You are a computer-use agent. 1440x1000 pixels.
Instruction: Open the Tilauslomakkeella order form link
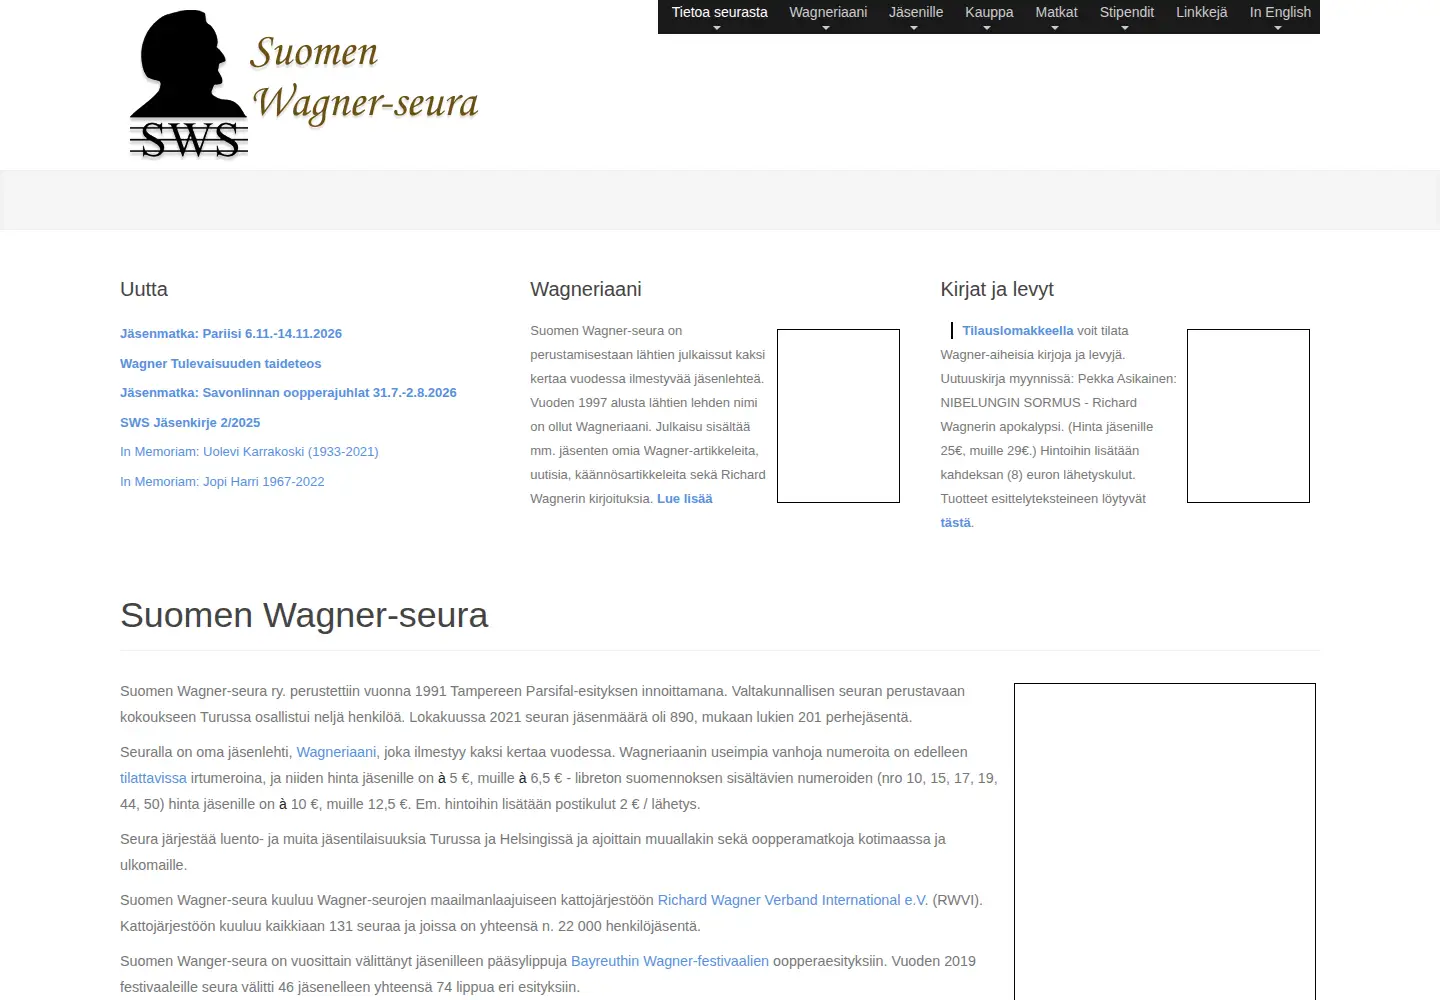tap(1018, 331)
